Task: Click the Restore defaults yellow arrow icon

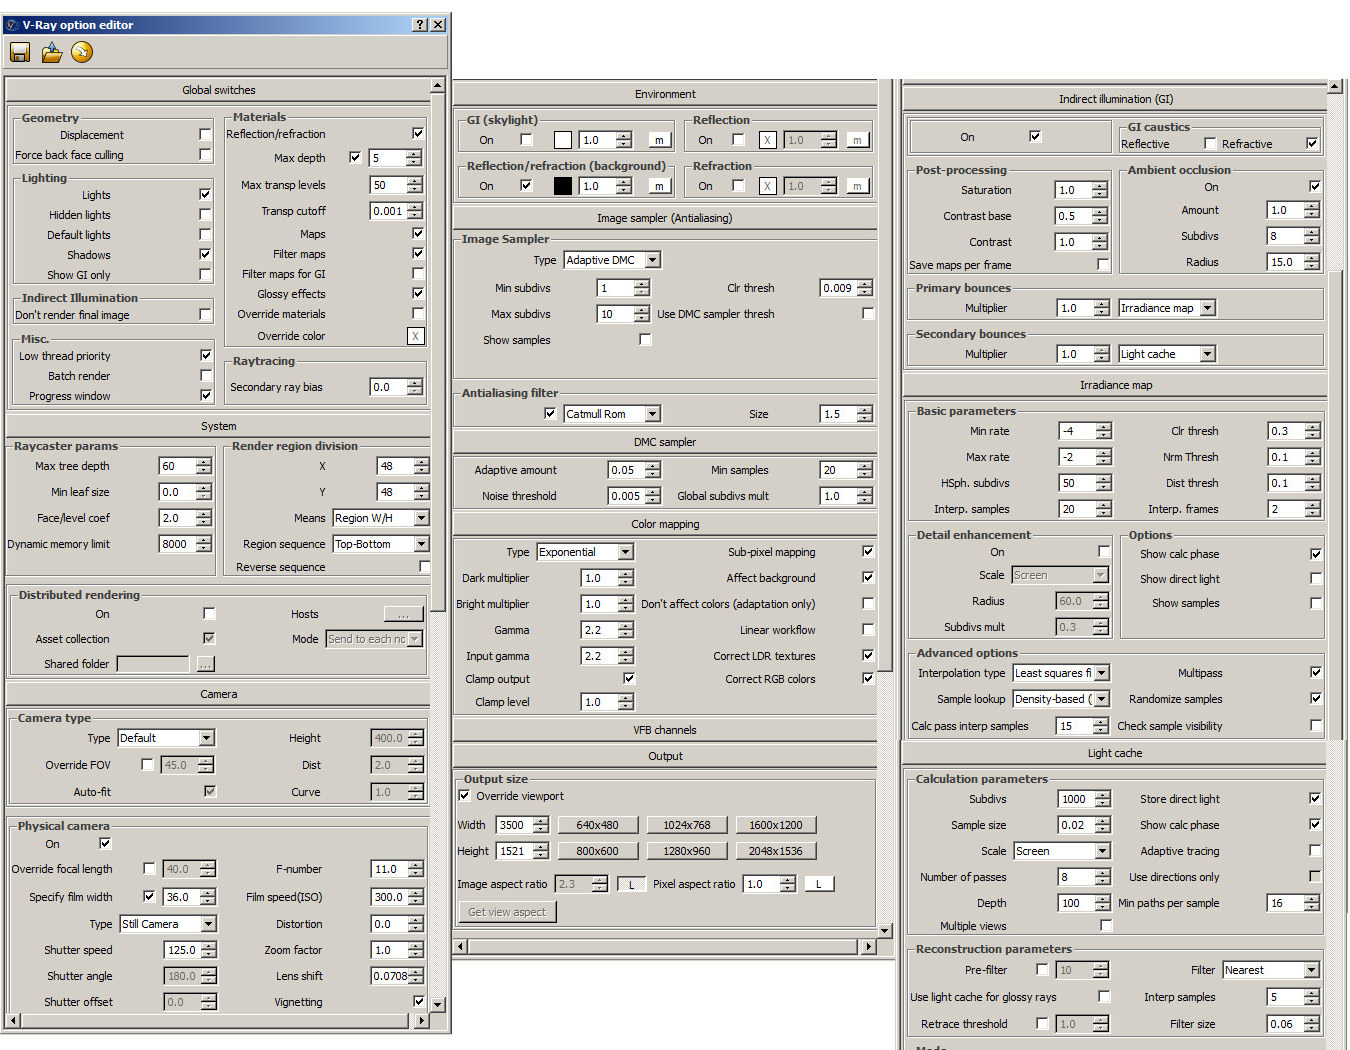Action: pyautogui.click(x=82, y=52)
